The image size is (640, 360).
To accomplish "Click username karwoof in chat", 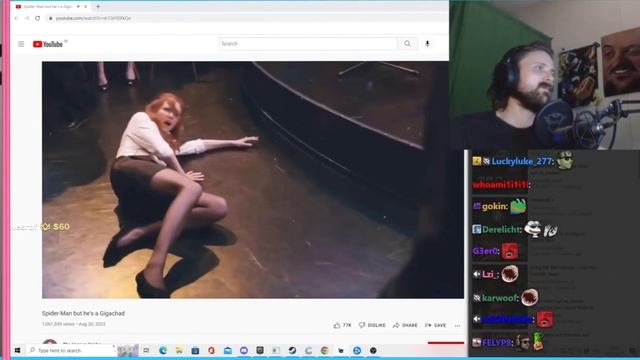I will point(500,298).
